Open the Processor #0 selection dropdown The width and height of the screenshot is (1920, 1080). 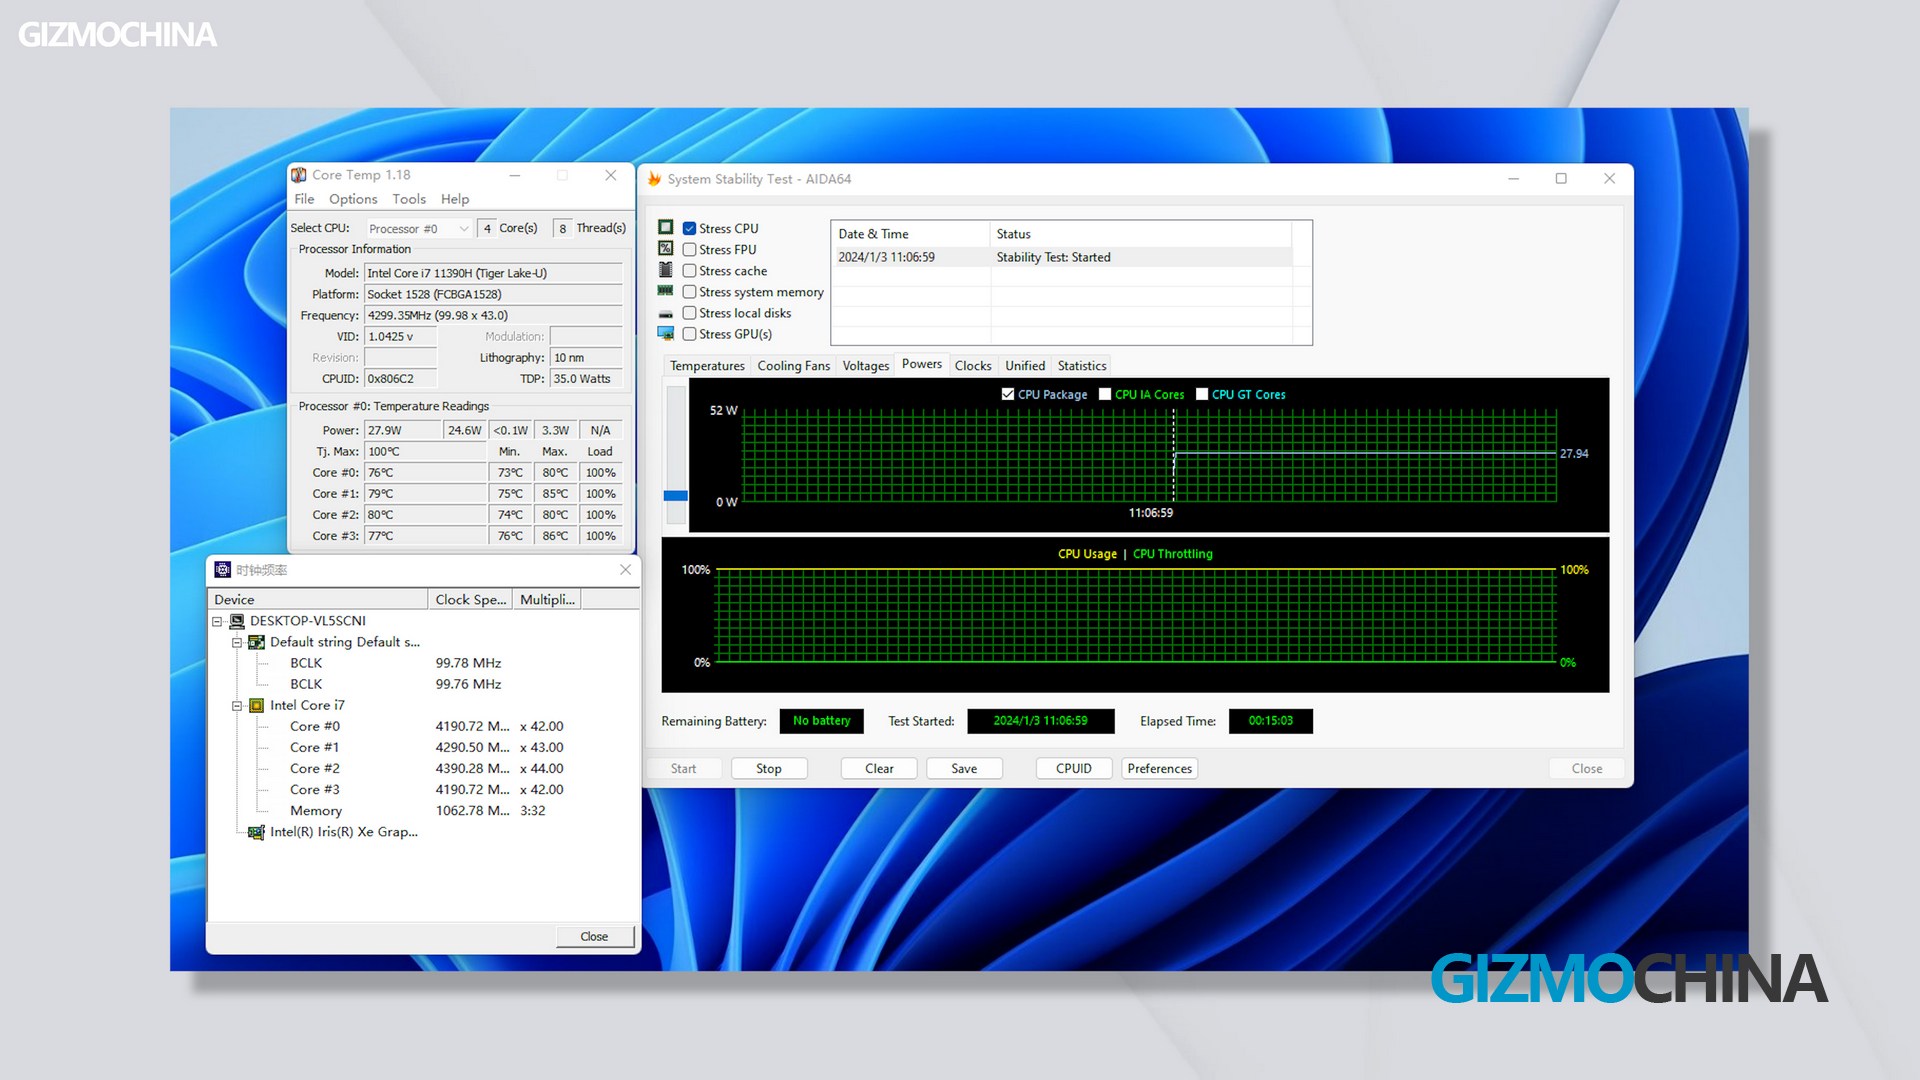419,229
